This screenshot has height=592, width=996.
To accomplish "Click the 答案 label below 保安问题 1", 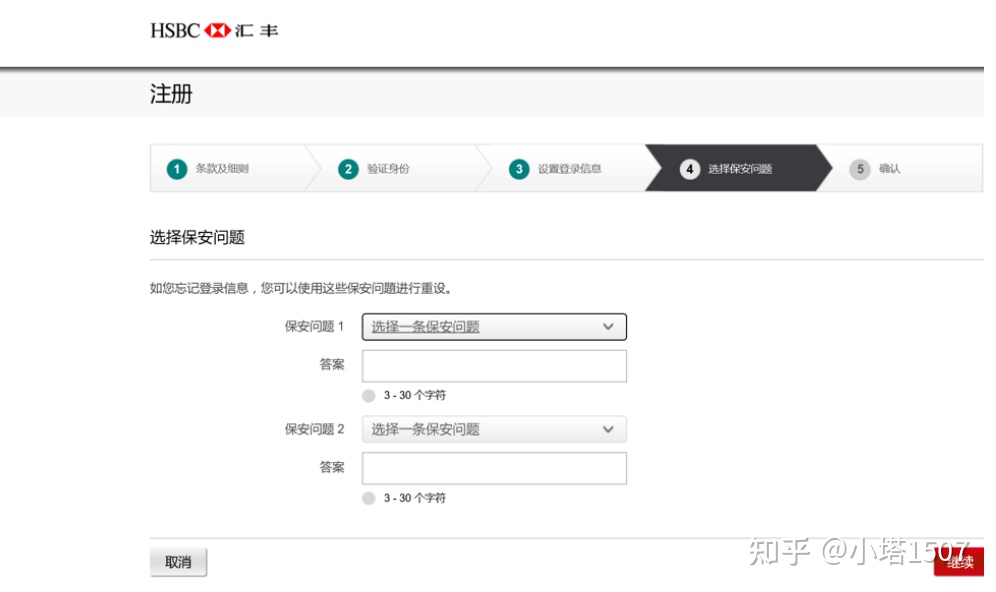I will [332, 365].
